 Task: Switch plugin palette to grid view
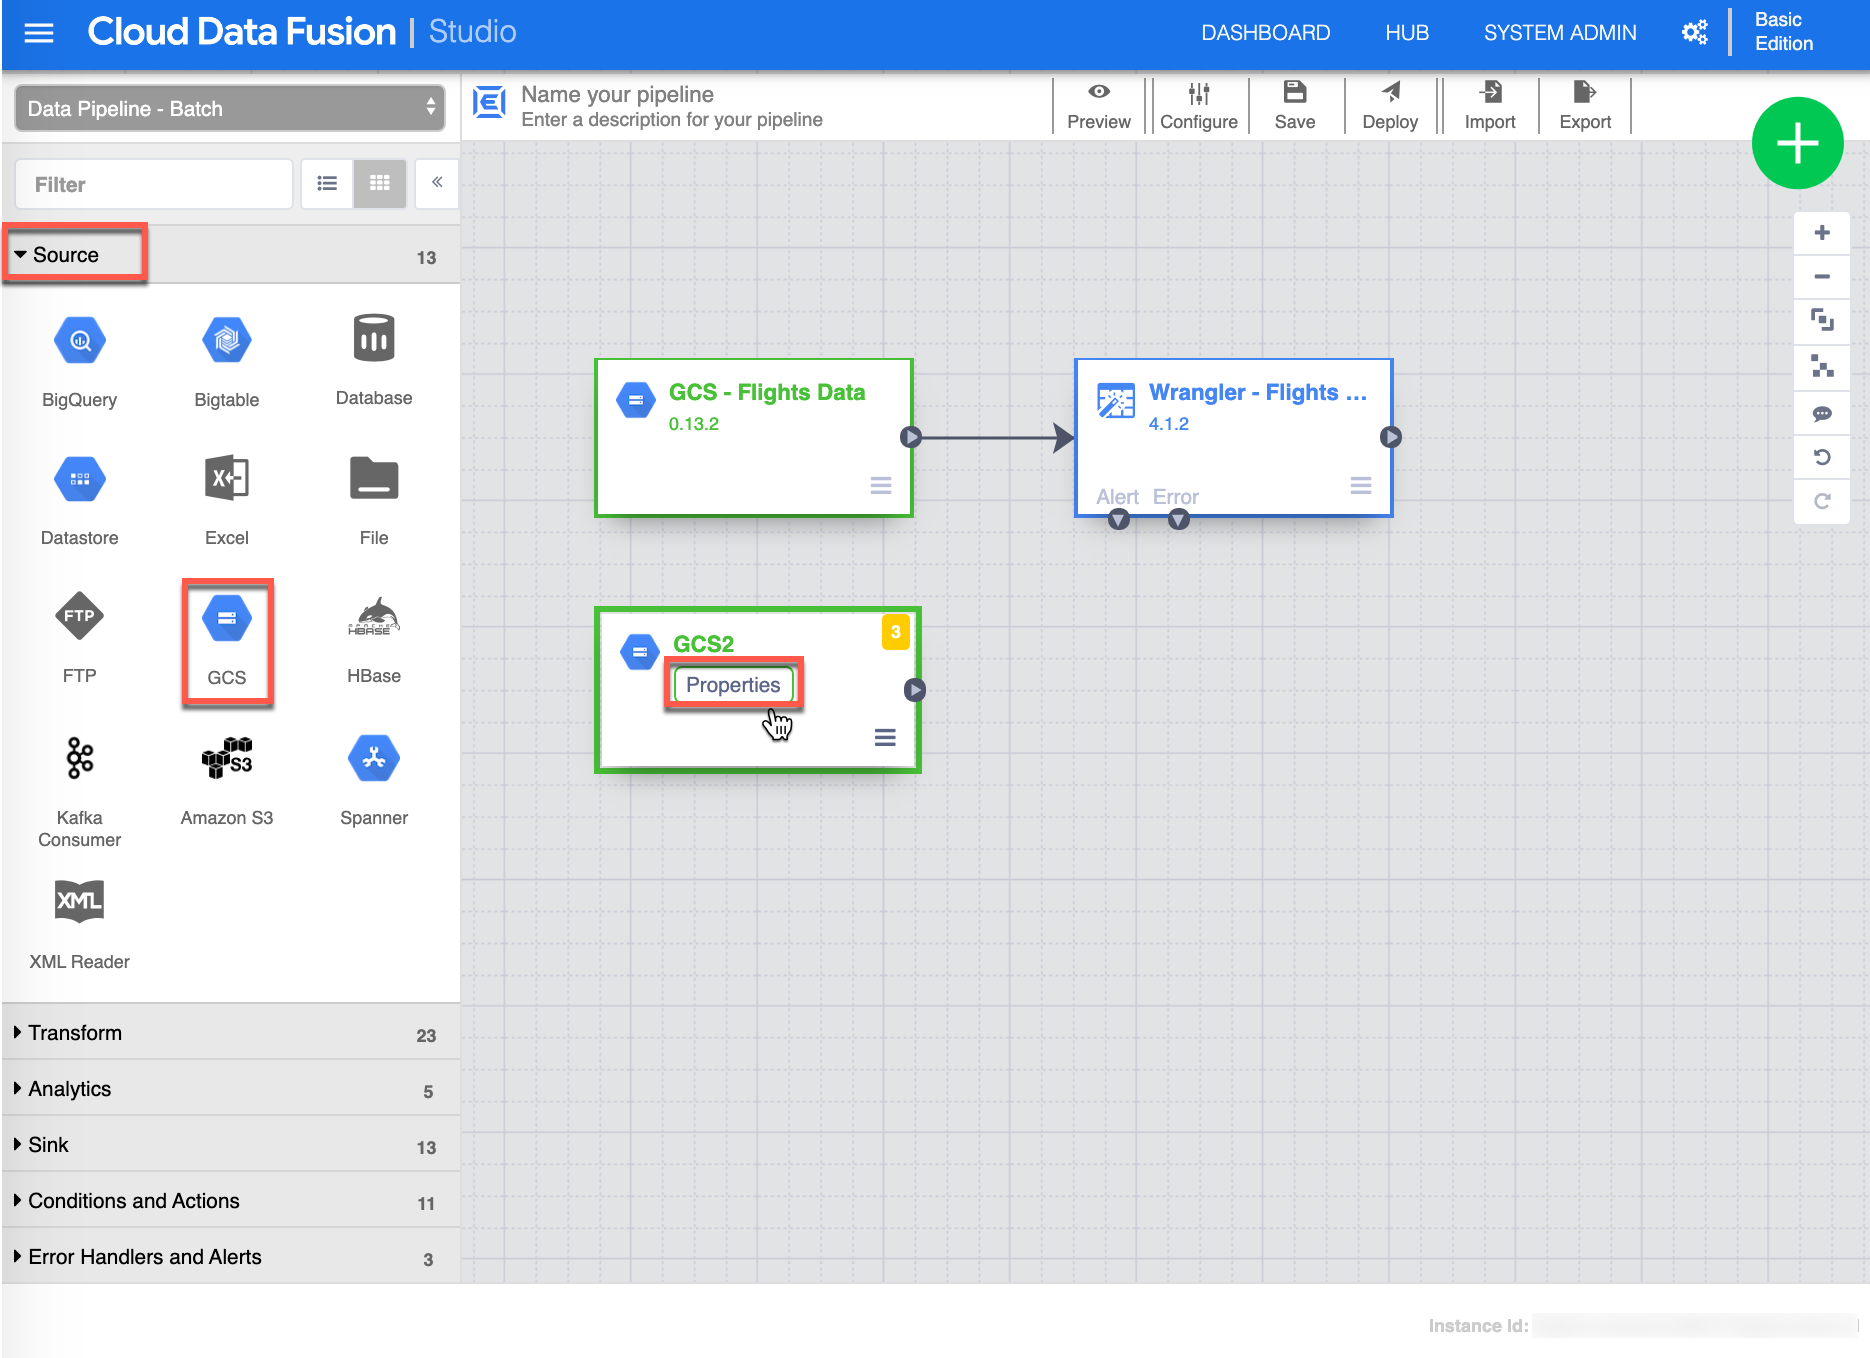[x=380, y=183]
